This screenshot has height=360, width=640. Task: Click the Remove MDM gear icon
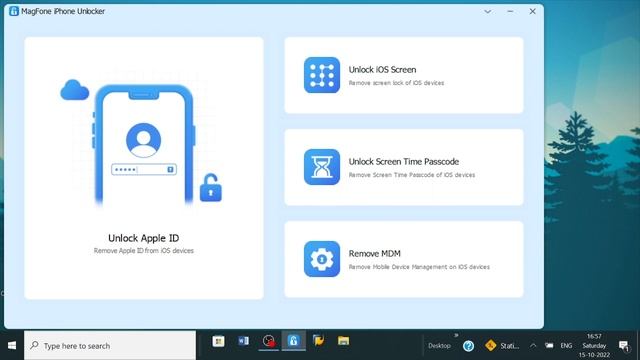[322, 259]
